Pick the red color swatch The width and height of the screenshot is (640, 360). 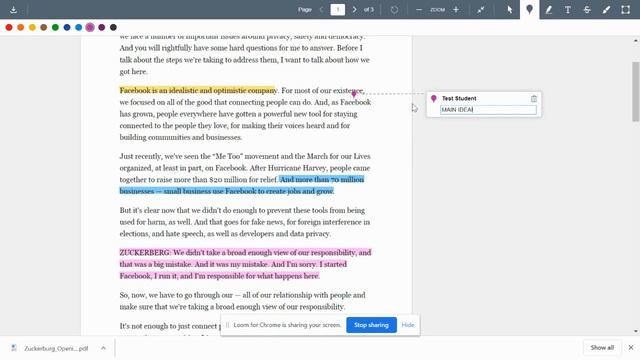[9, 27]
